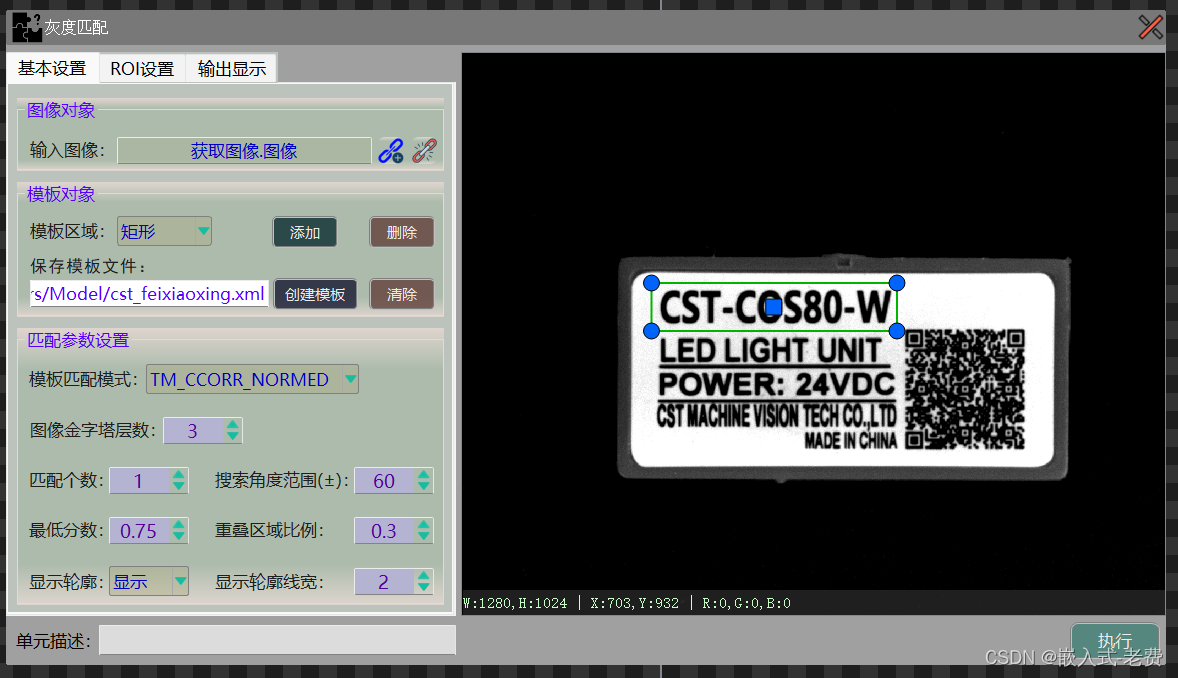
Task: Click the puzzle help icon in title bar
Action: pos(27,27)
